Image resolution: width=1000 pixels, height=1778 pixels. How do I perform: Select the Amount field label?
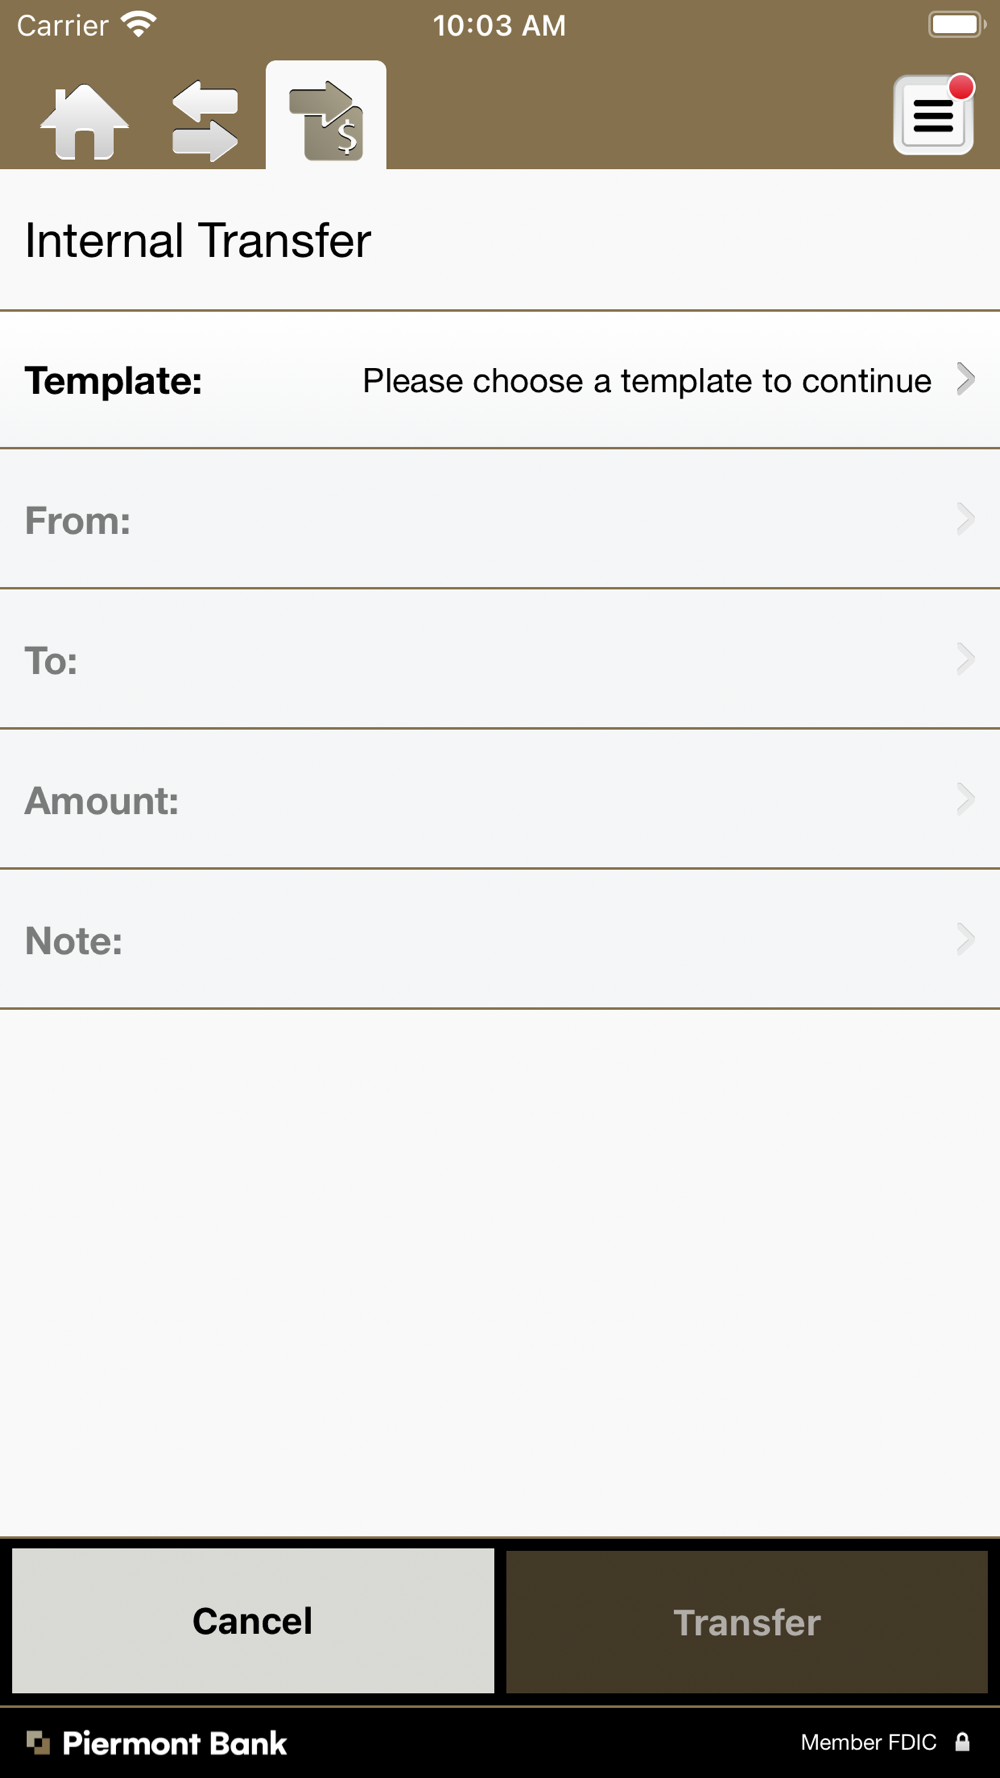pos(102,801)
